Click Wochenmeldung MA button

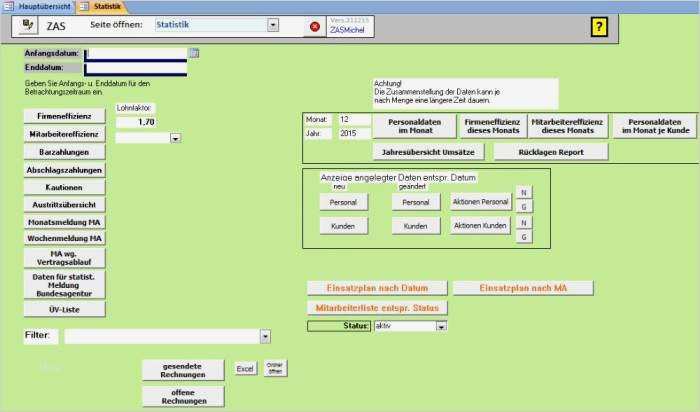(65, 238)
